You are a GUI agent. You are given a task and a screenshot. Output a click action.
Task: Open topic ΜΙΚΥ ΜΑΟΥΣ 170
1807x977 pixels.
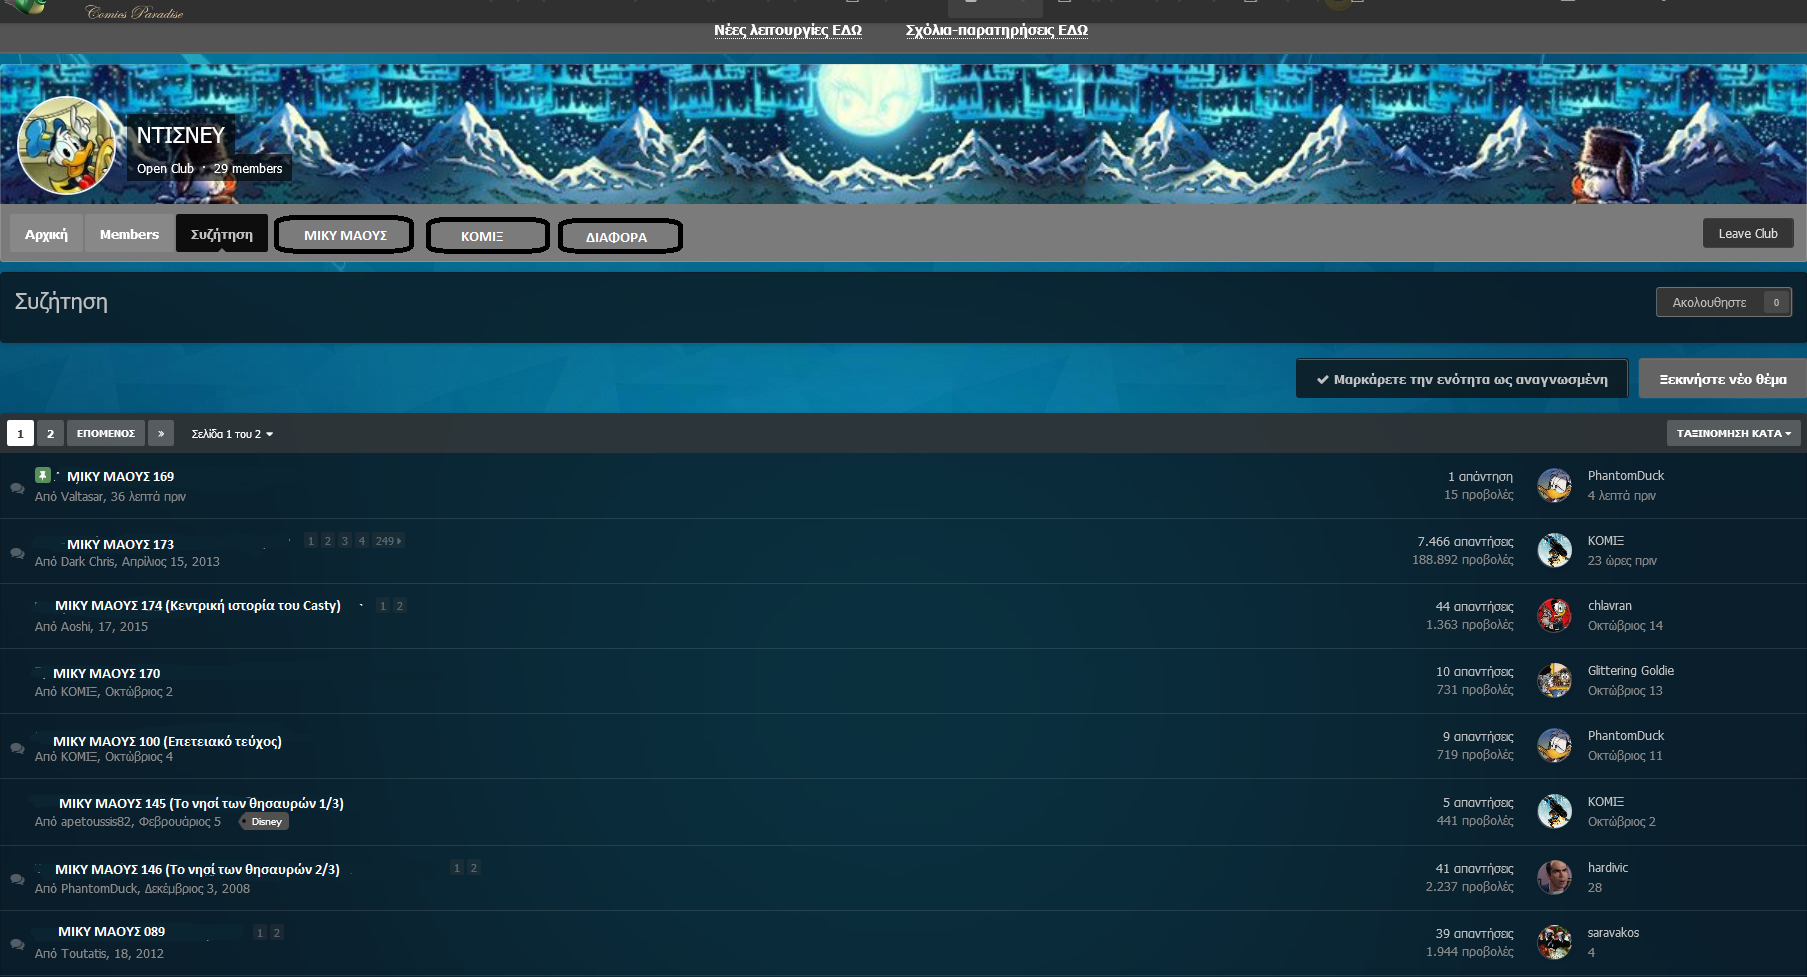106,673
